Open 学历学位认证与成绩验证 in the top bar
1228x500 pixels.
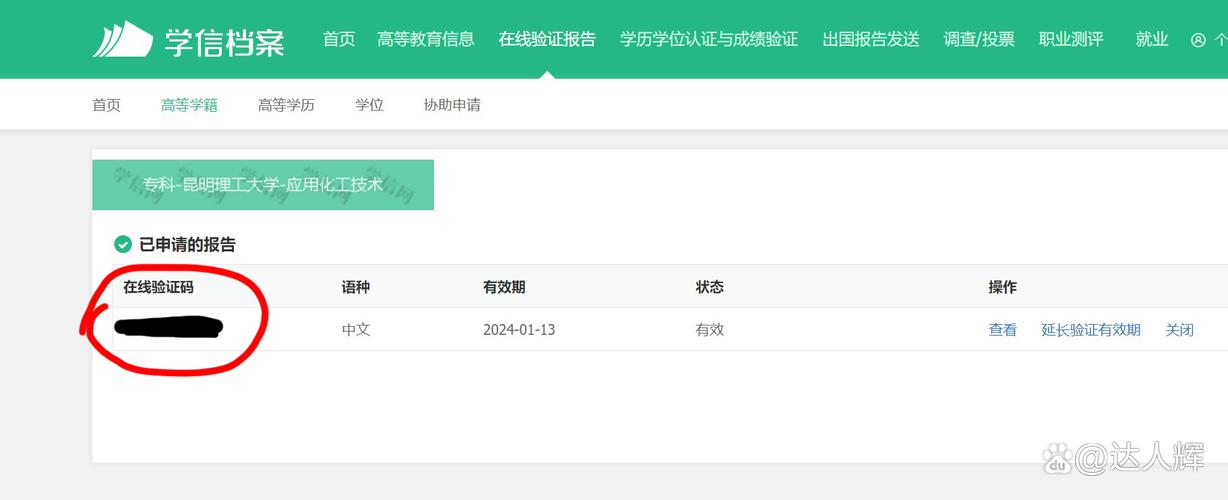pos(709,39)
